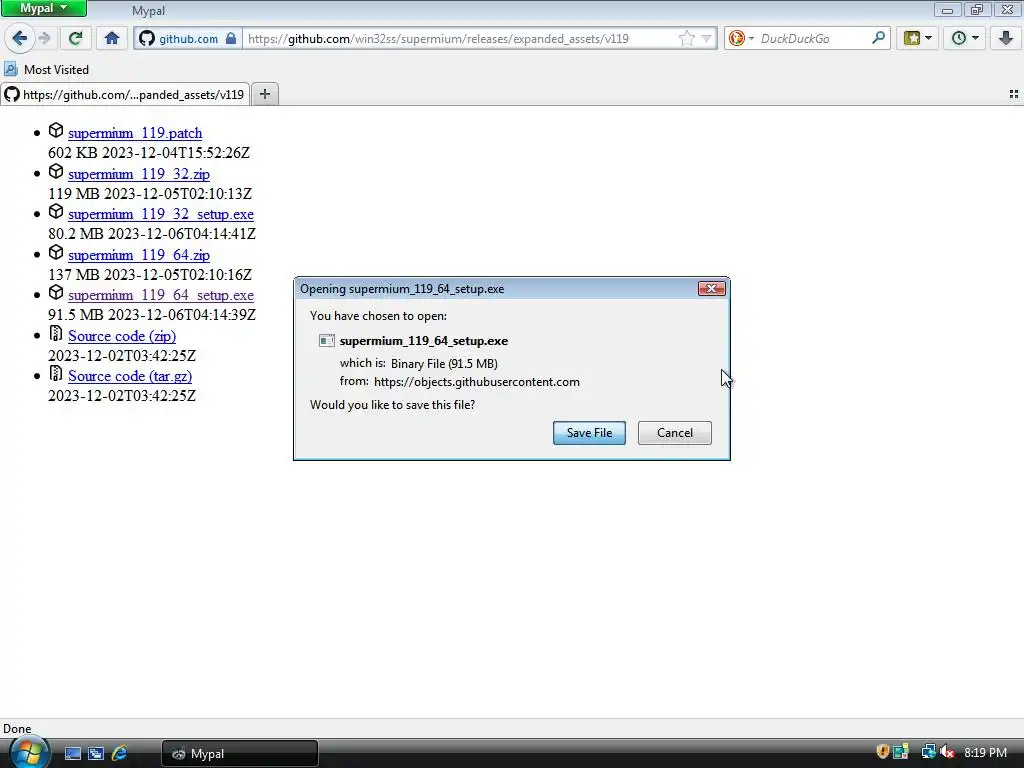Open the DuckDuckGo search engine selector
1024x768 pixels.
pyautogui.click(x=741, y=39)
